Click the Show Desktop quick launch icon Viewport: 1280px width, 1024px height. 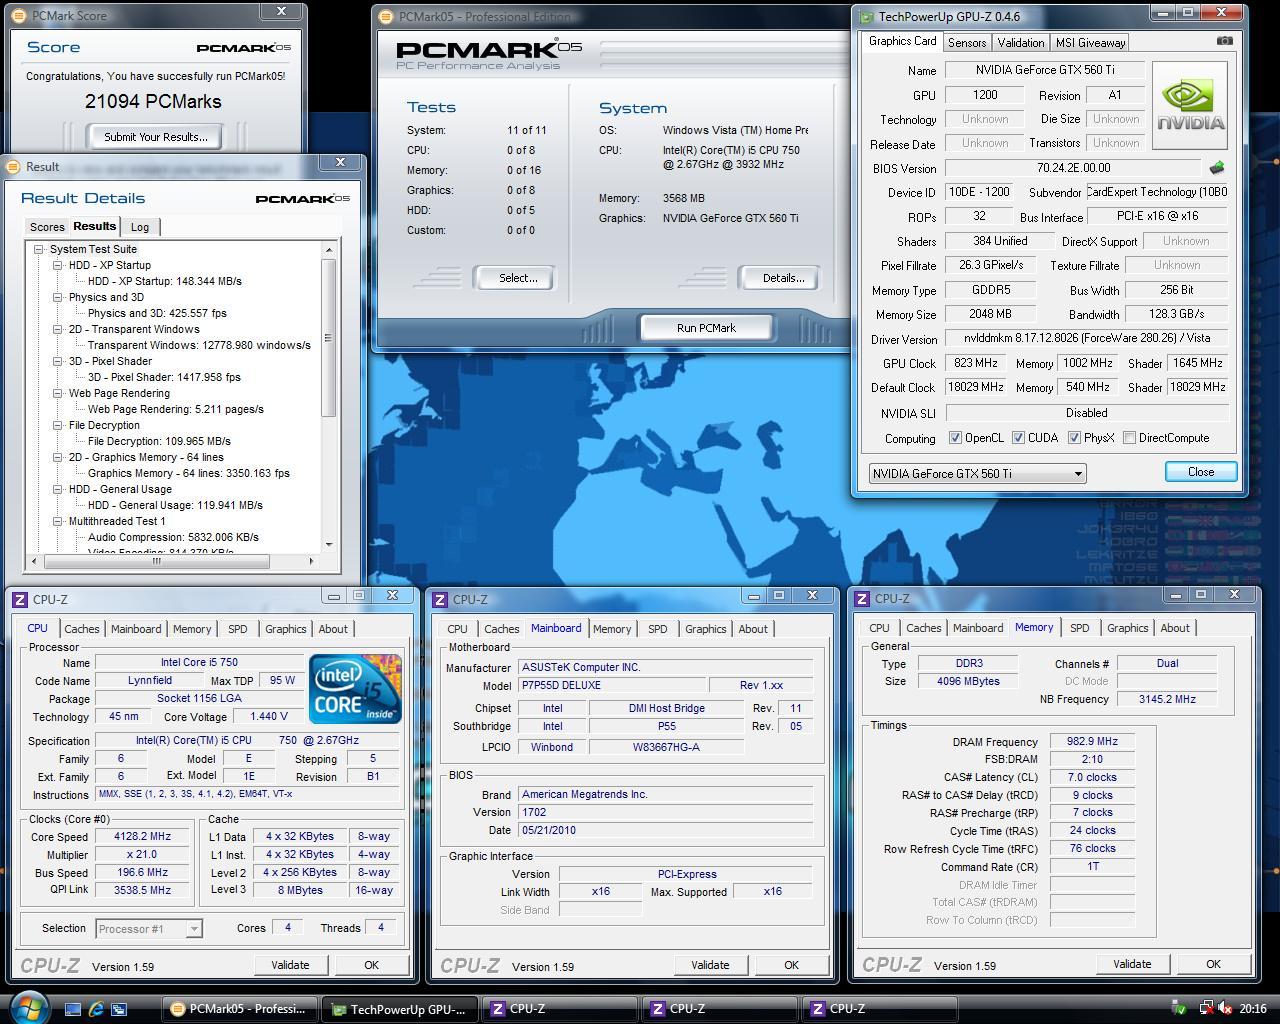point(73,1009)
